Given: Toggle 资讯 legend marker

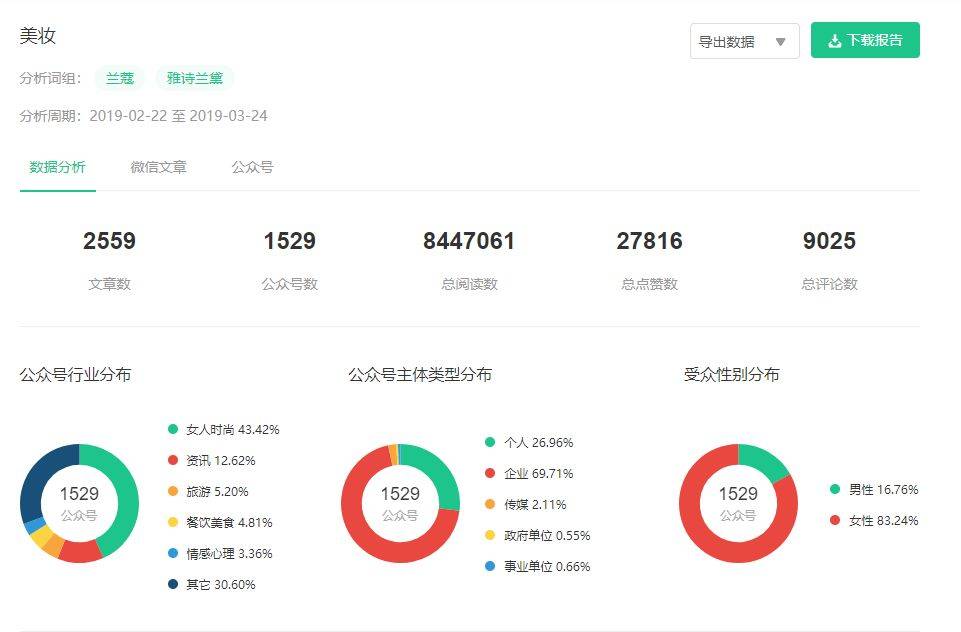Looking at the screenshot, I should pyautogui.click(x=173, y=460).
